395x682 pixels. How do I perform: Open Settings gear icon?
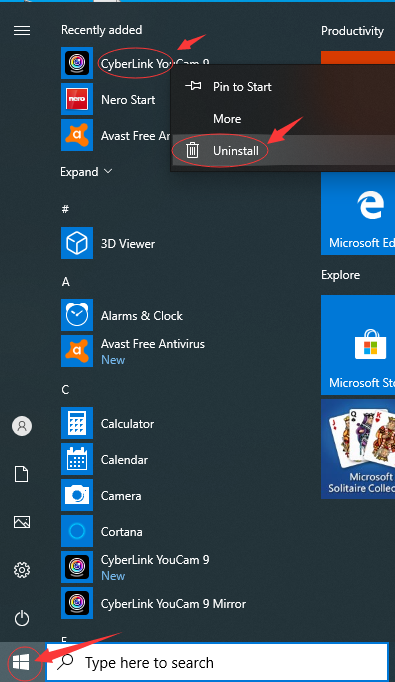coord(22,570)
